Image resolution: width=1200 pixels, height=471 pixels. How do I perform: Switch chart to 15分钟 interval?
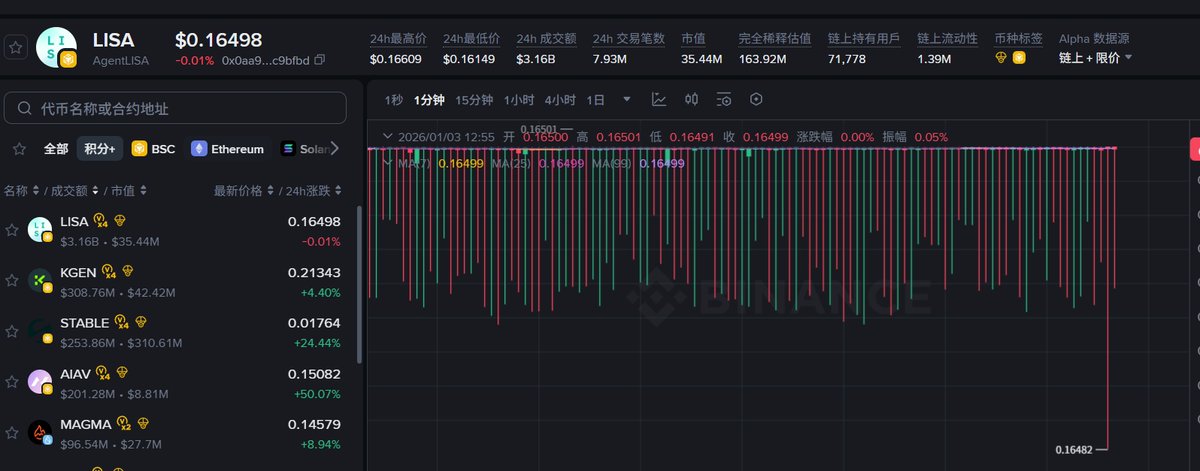point(474,99)
